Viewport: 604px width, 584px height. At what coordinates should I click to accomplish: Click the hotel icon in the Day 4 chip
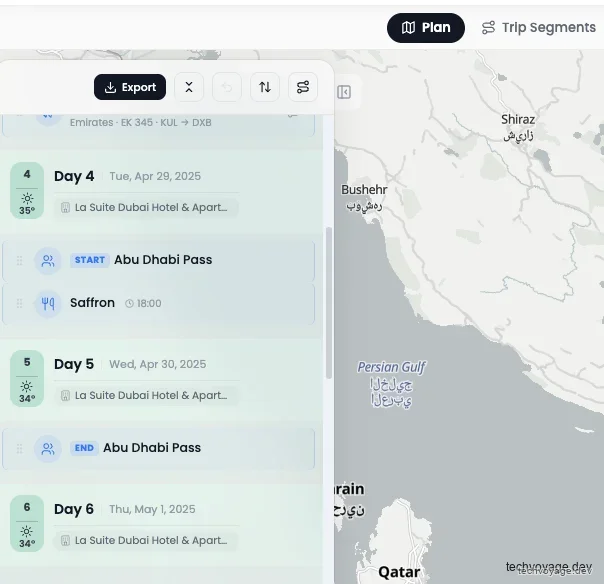(x=65, y=208)
